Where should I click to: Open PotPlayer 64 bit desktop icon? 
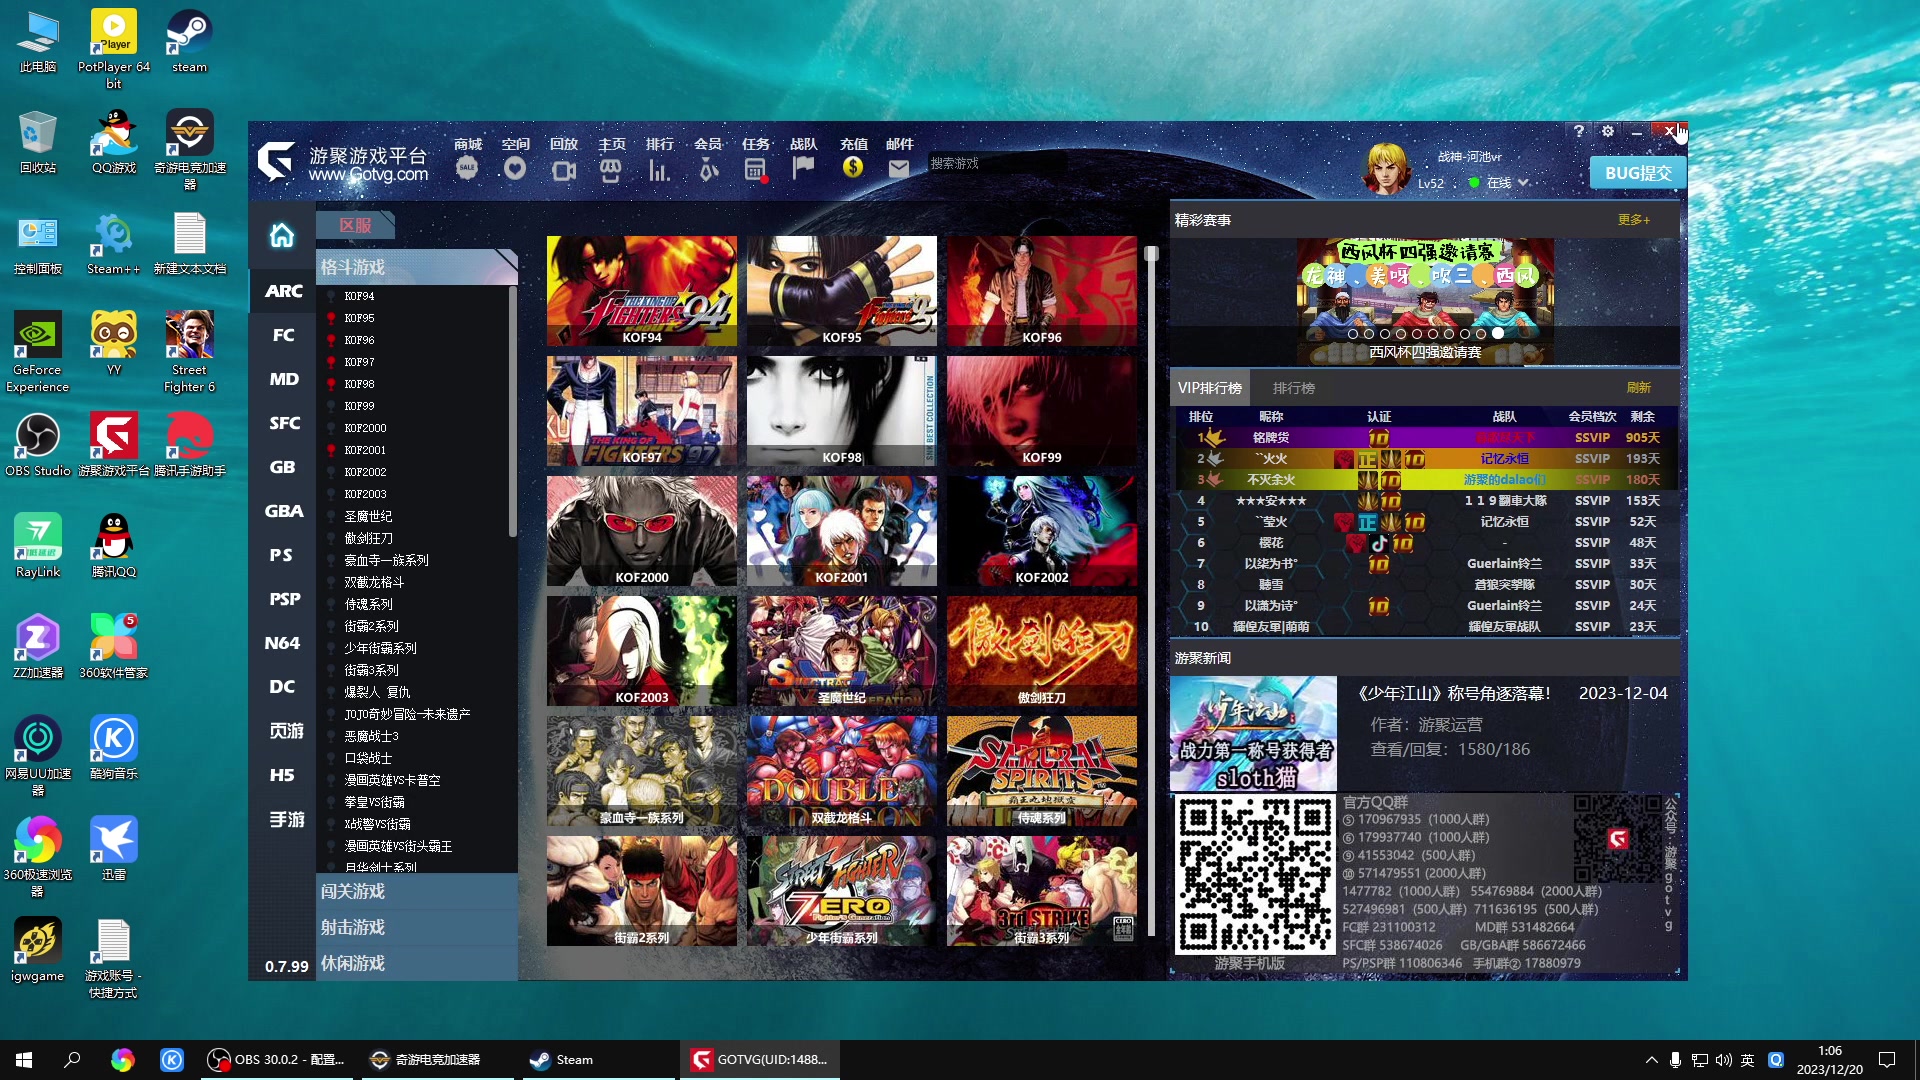coord(114,49)
